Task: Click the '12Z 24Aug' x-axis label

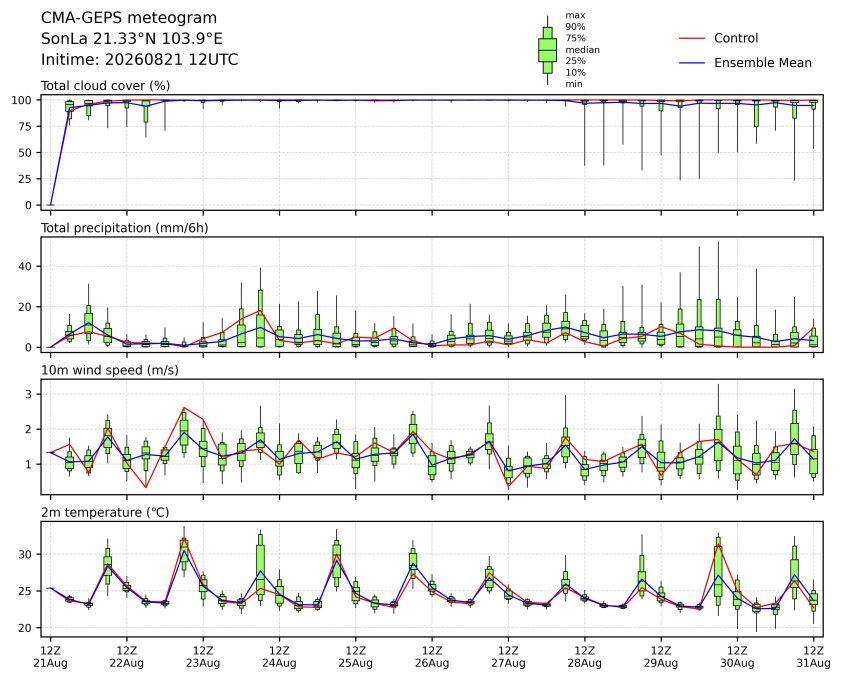Action: point(279,657)
